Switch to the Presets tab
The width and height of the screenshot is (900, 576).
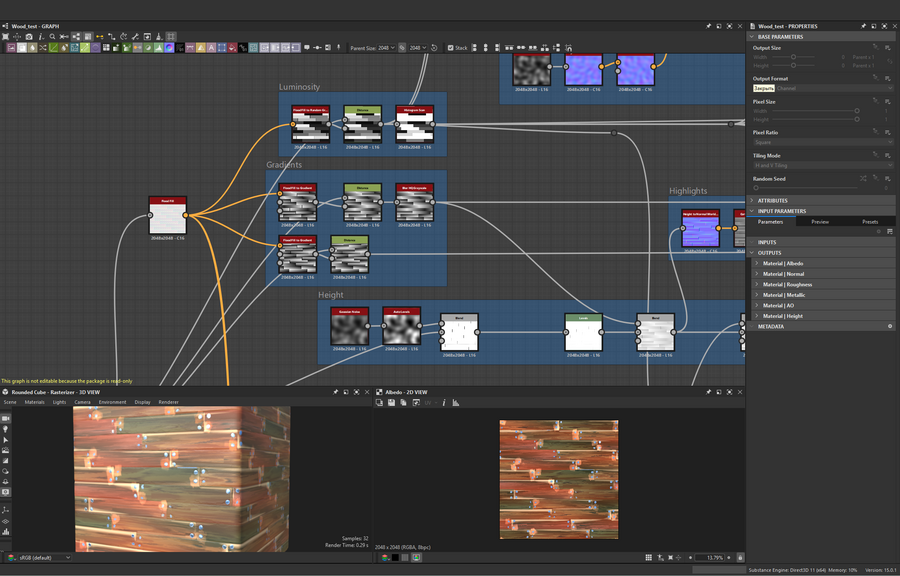click(870, 222)
